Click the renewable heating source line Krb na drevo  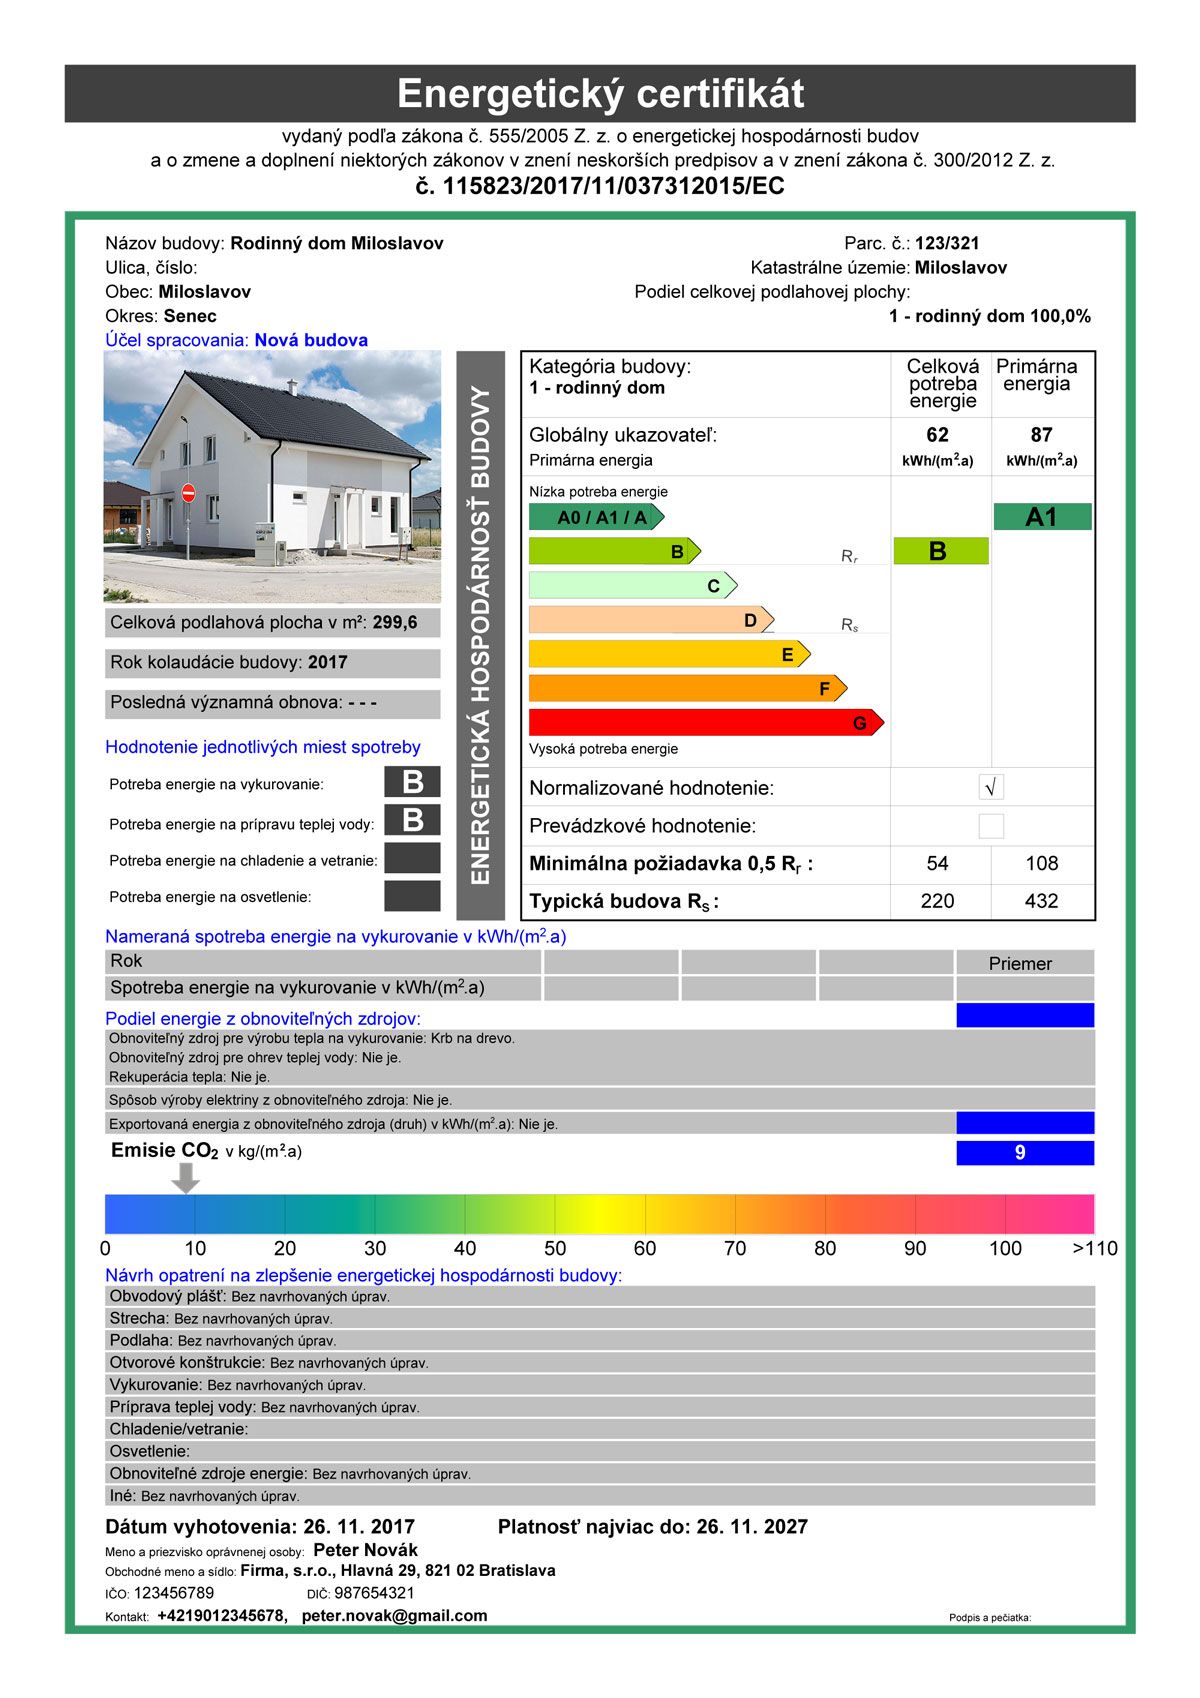[x=312, y=1038]
